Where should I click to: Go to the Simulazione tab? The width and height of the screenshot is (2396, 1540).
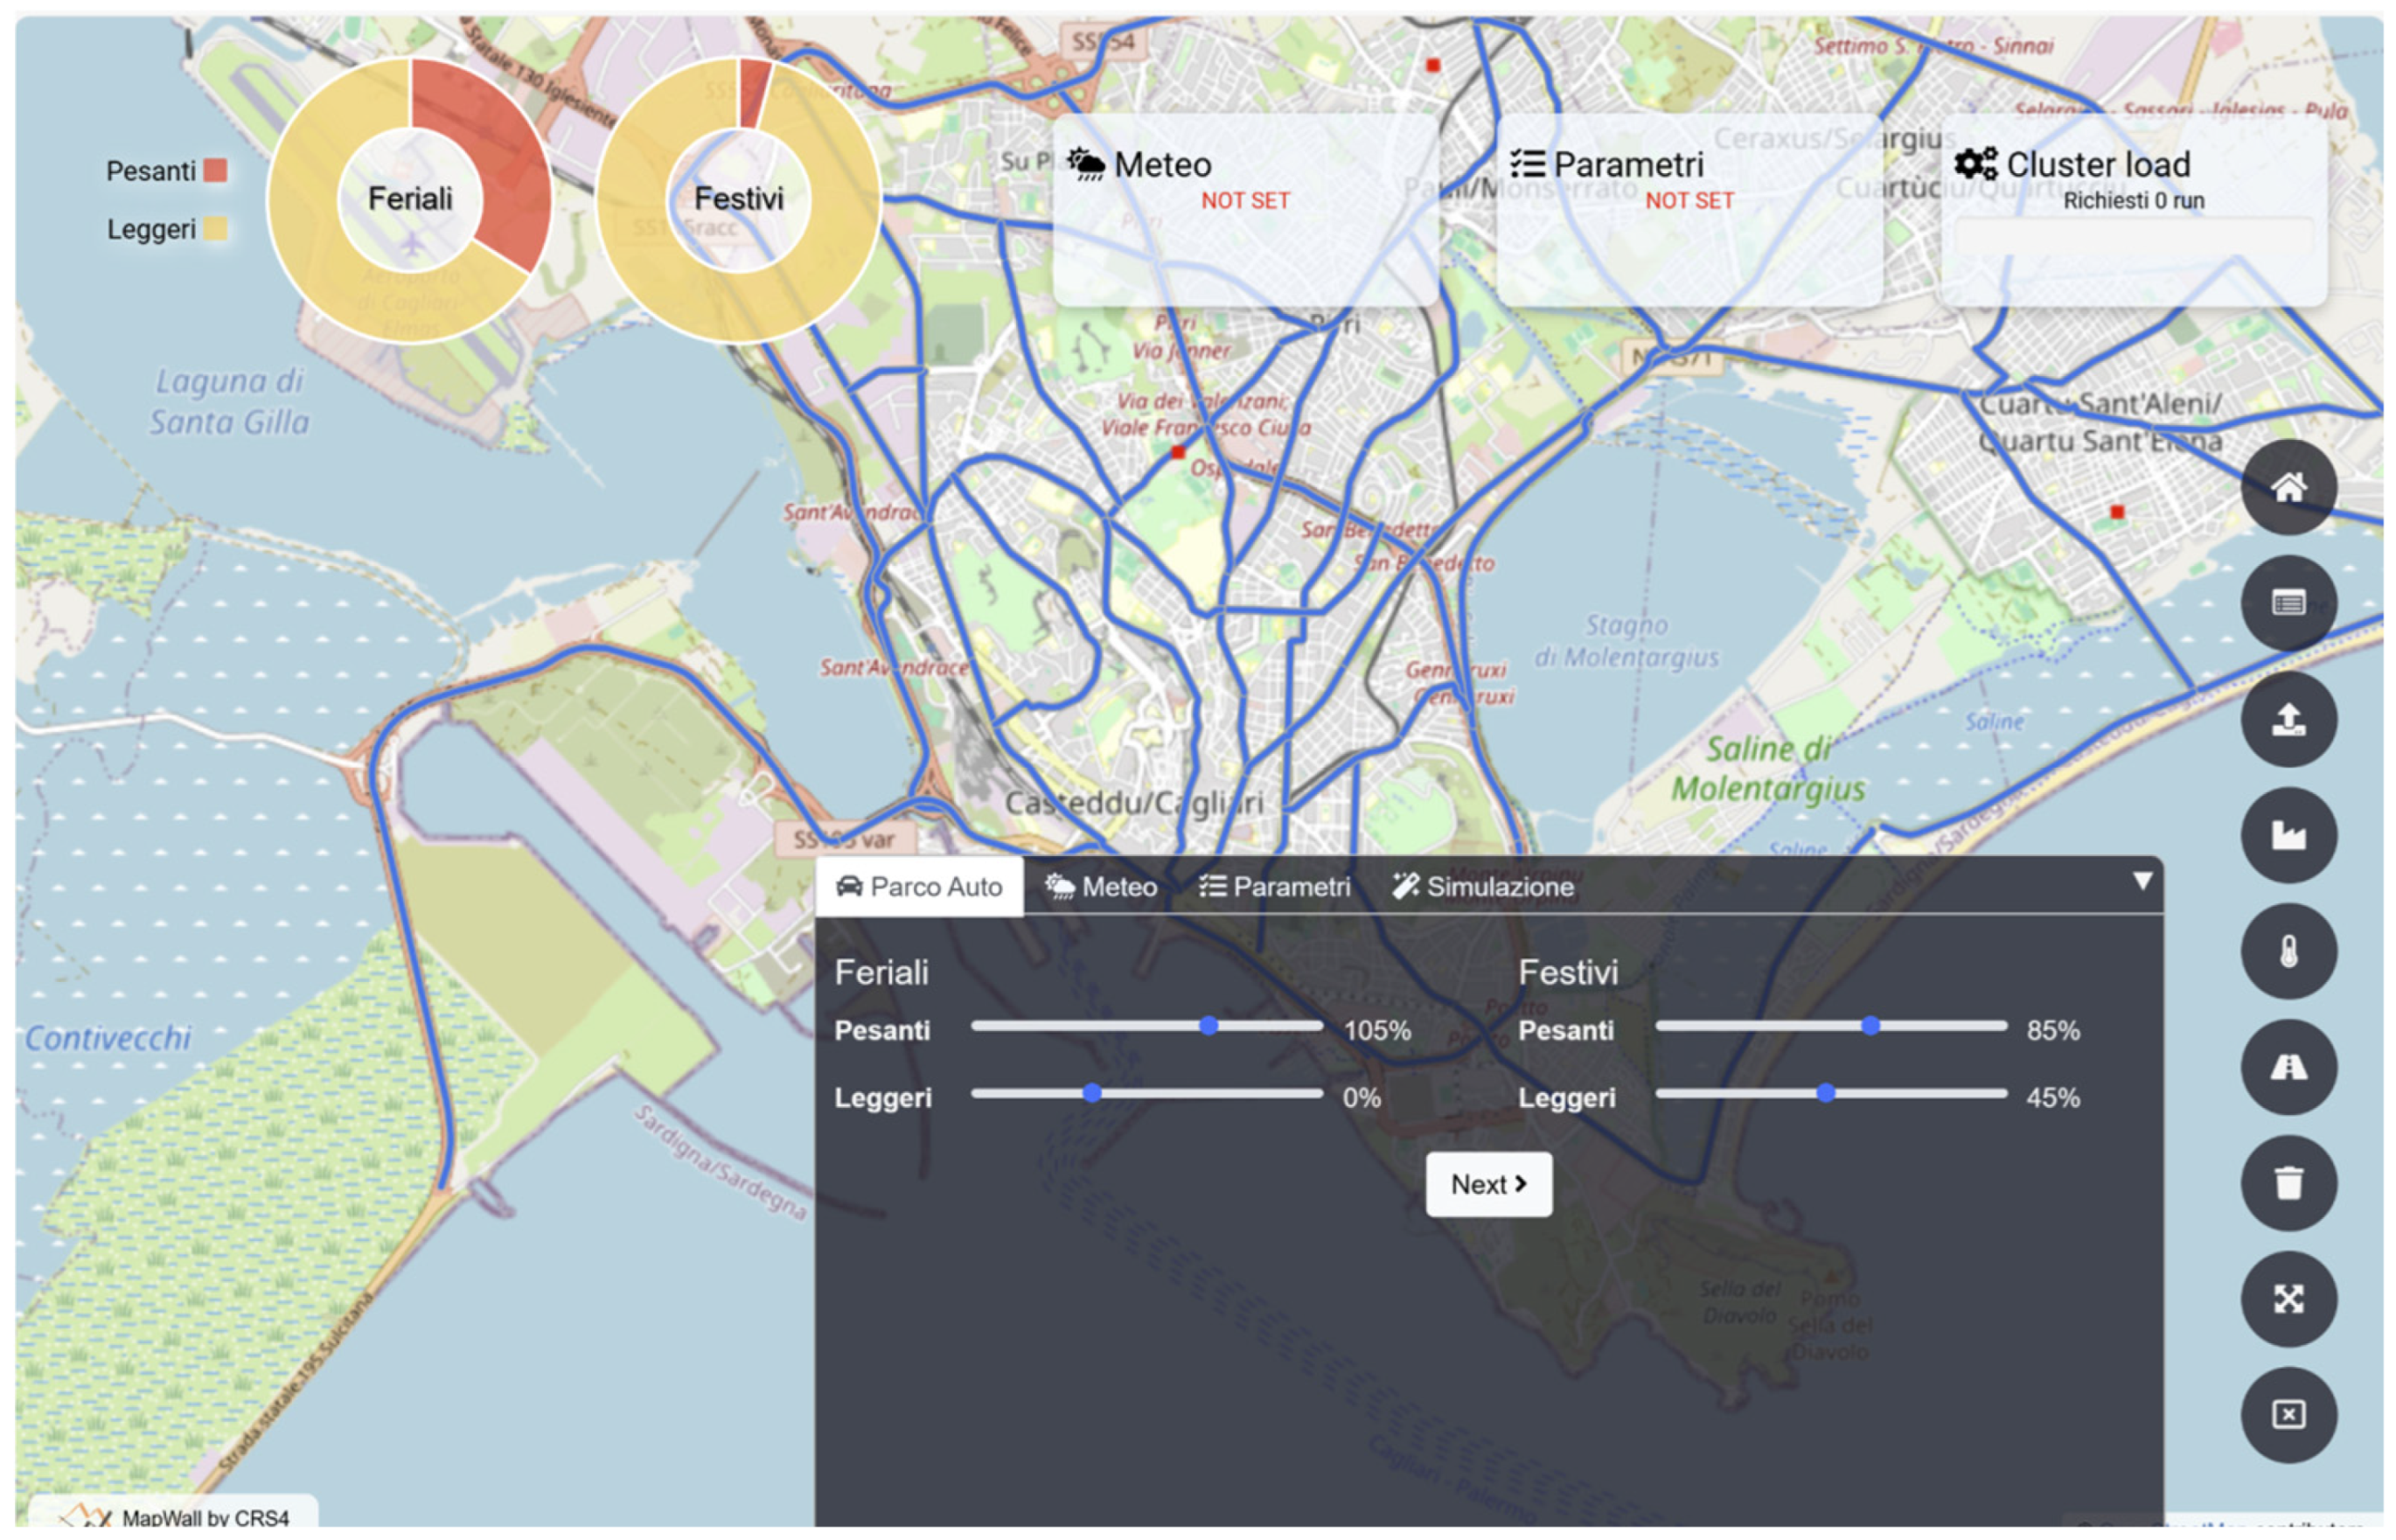pyautogui.click(x=1483, y=887)
